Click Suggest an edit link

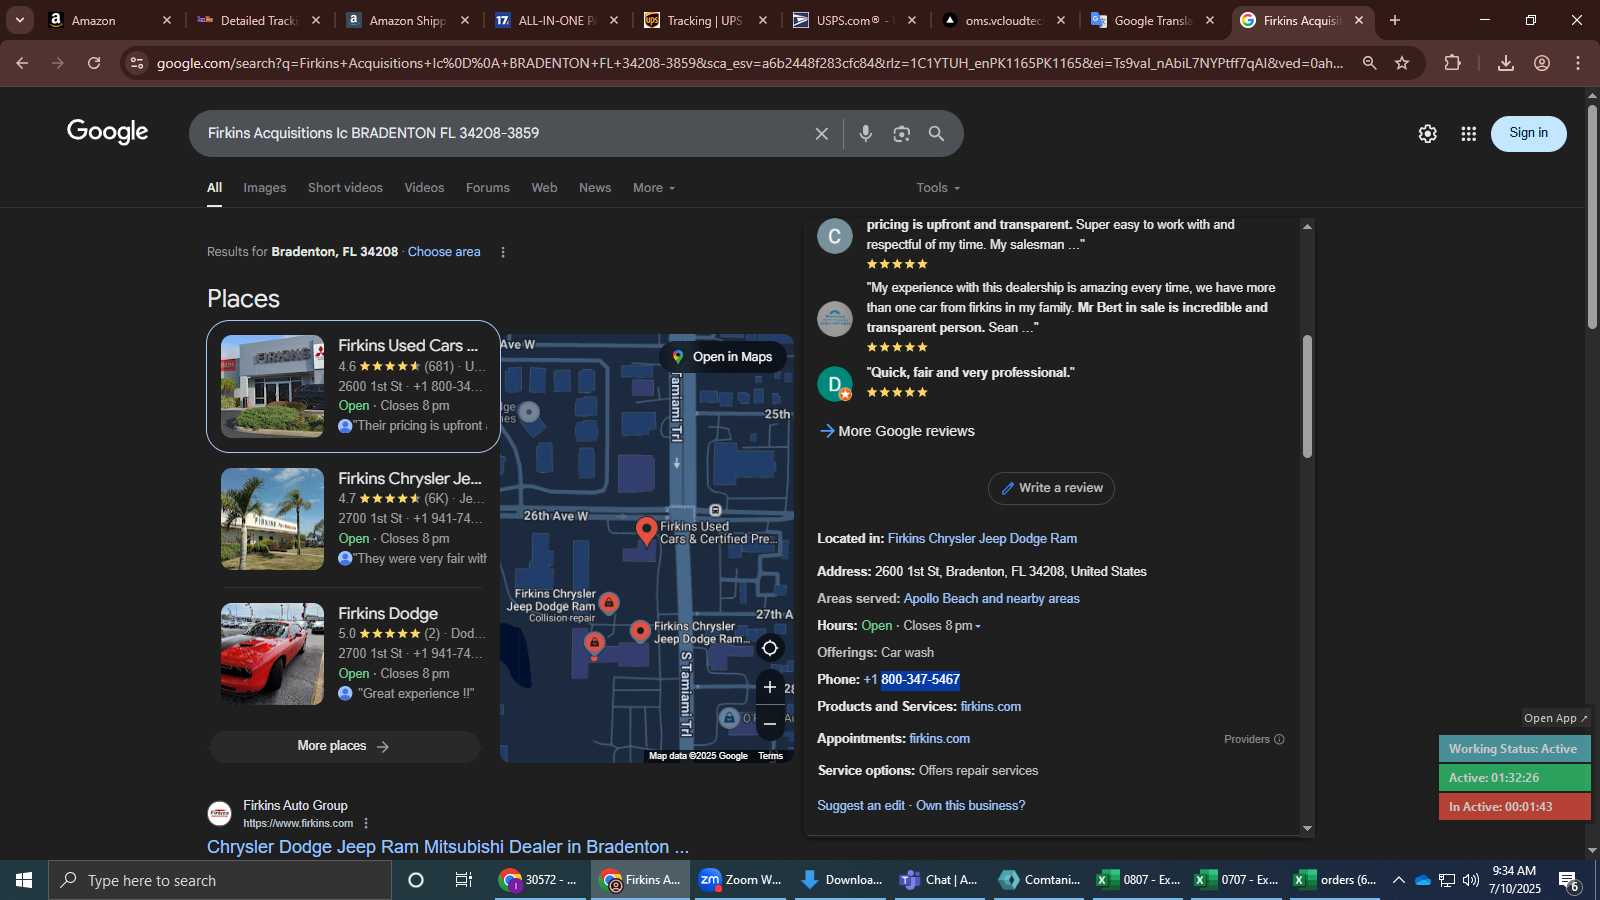click(x=861, y=806)
